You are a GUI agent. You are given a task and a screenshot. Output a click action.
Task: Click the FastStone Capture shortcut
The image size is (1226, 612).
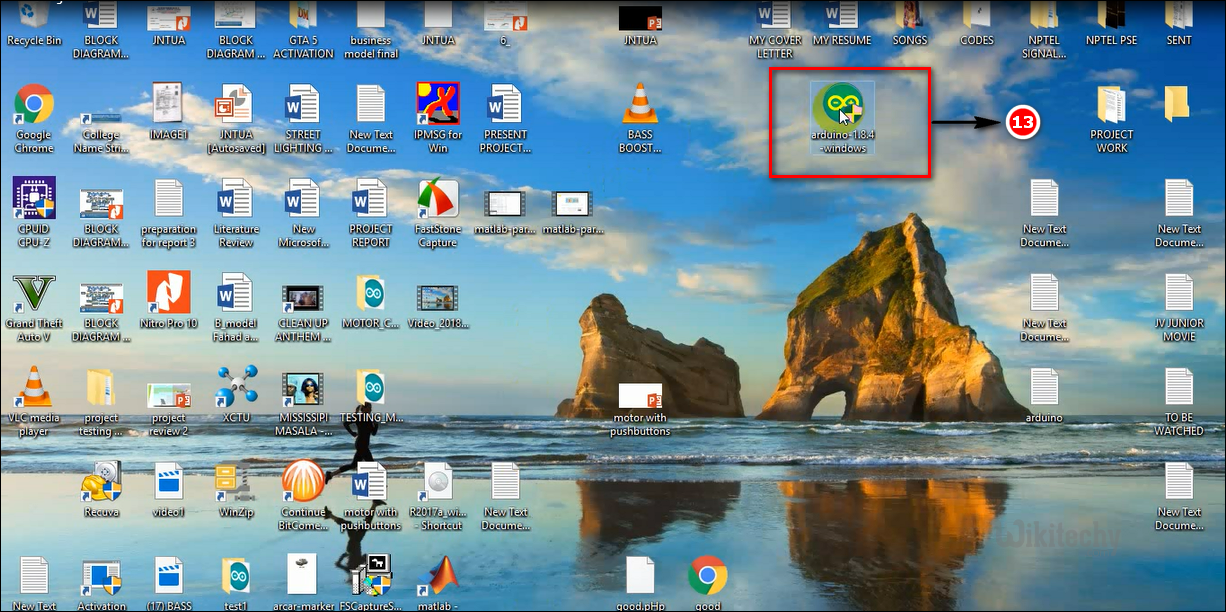click(437, 199)
